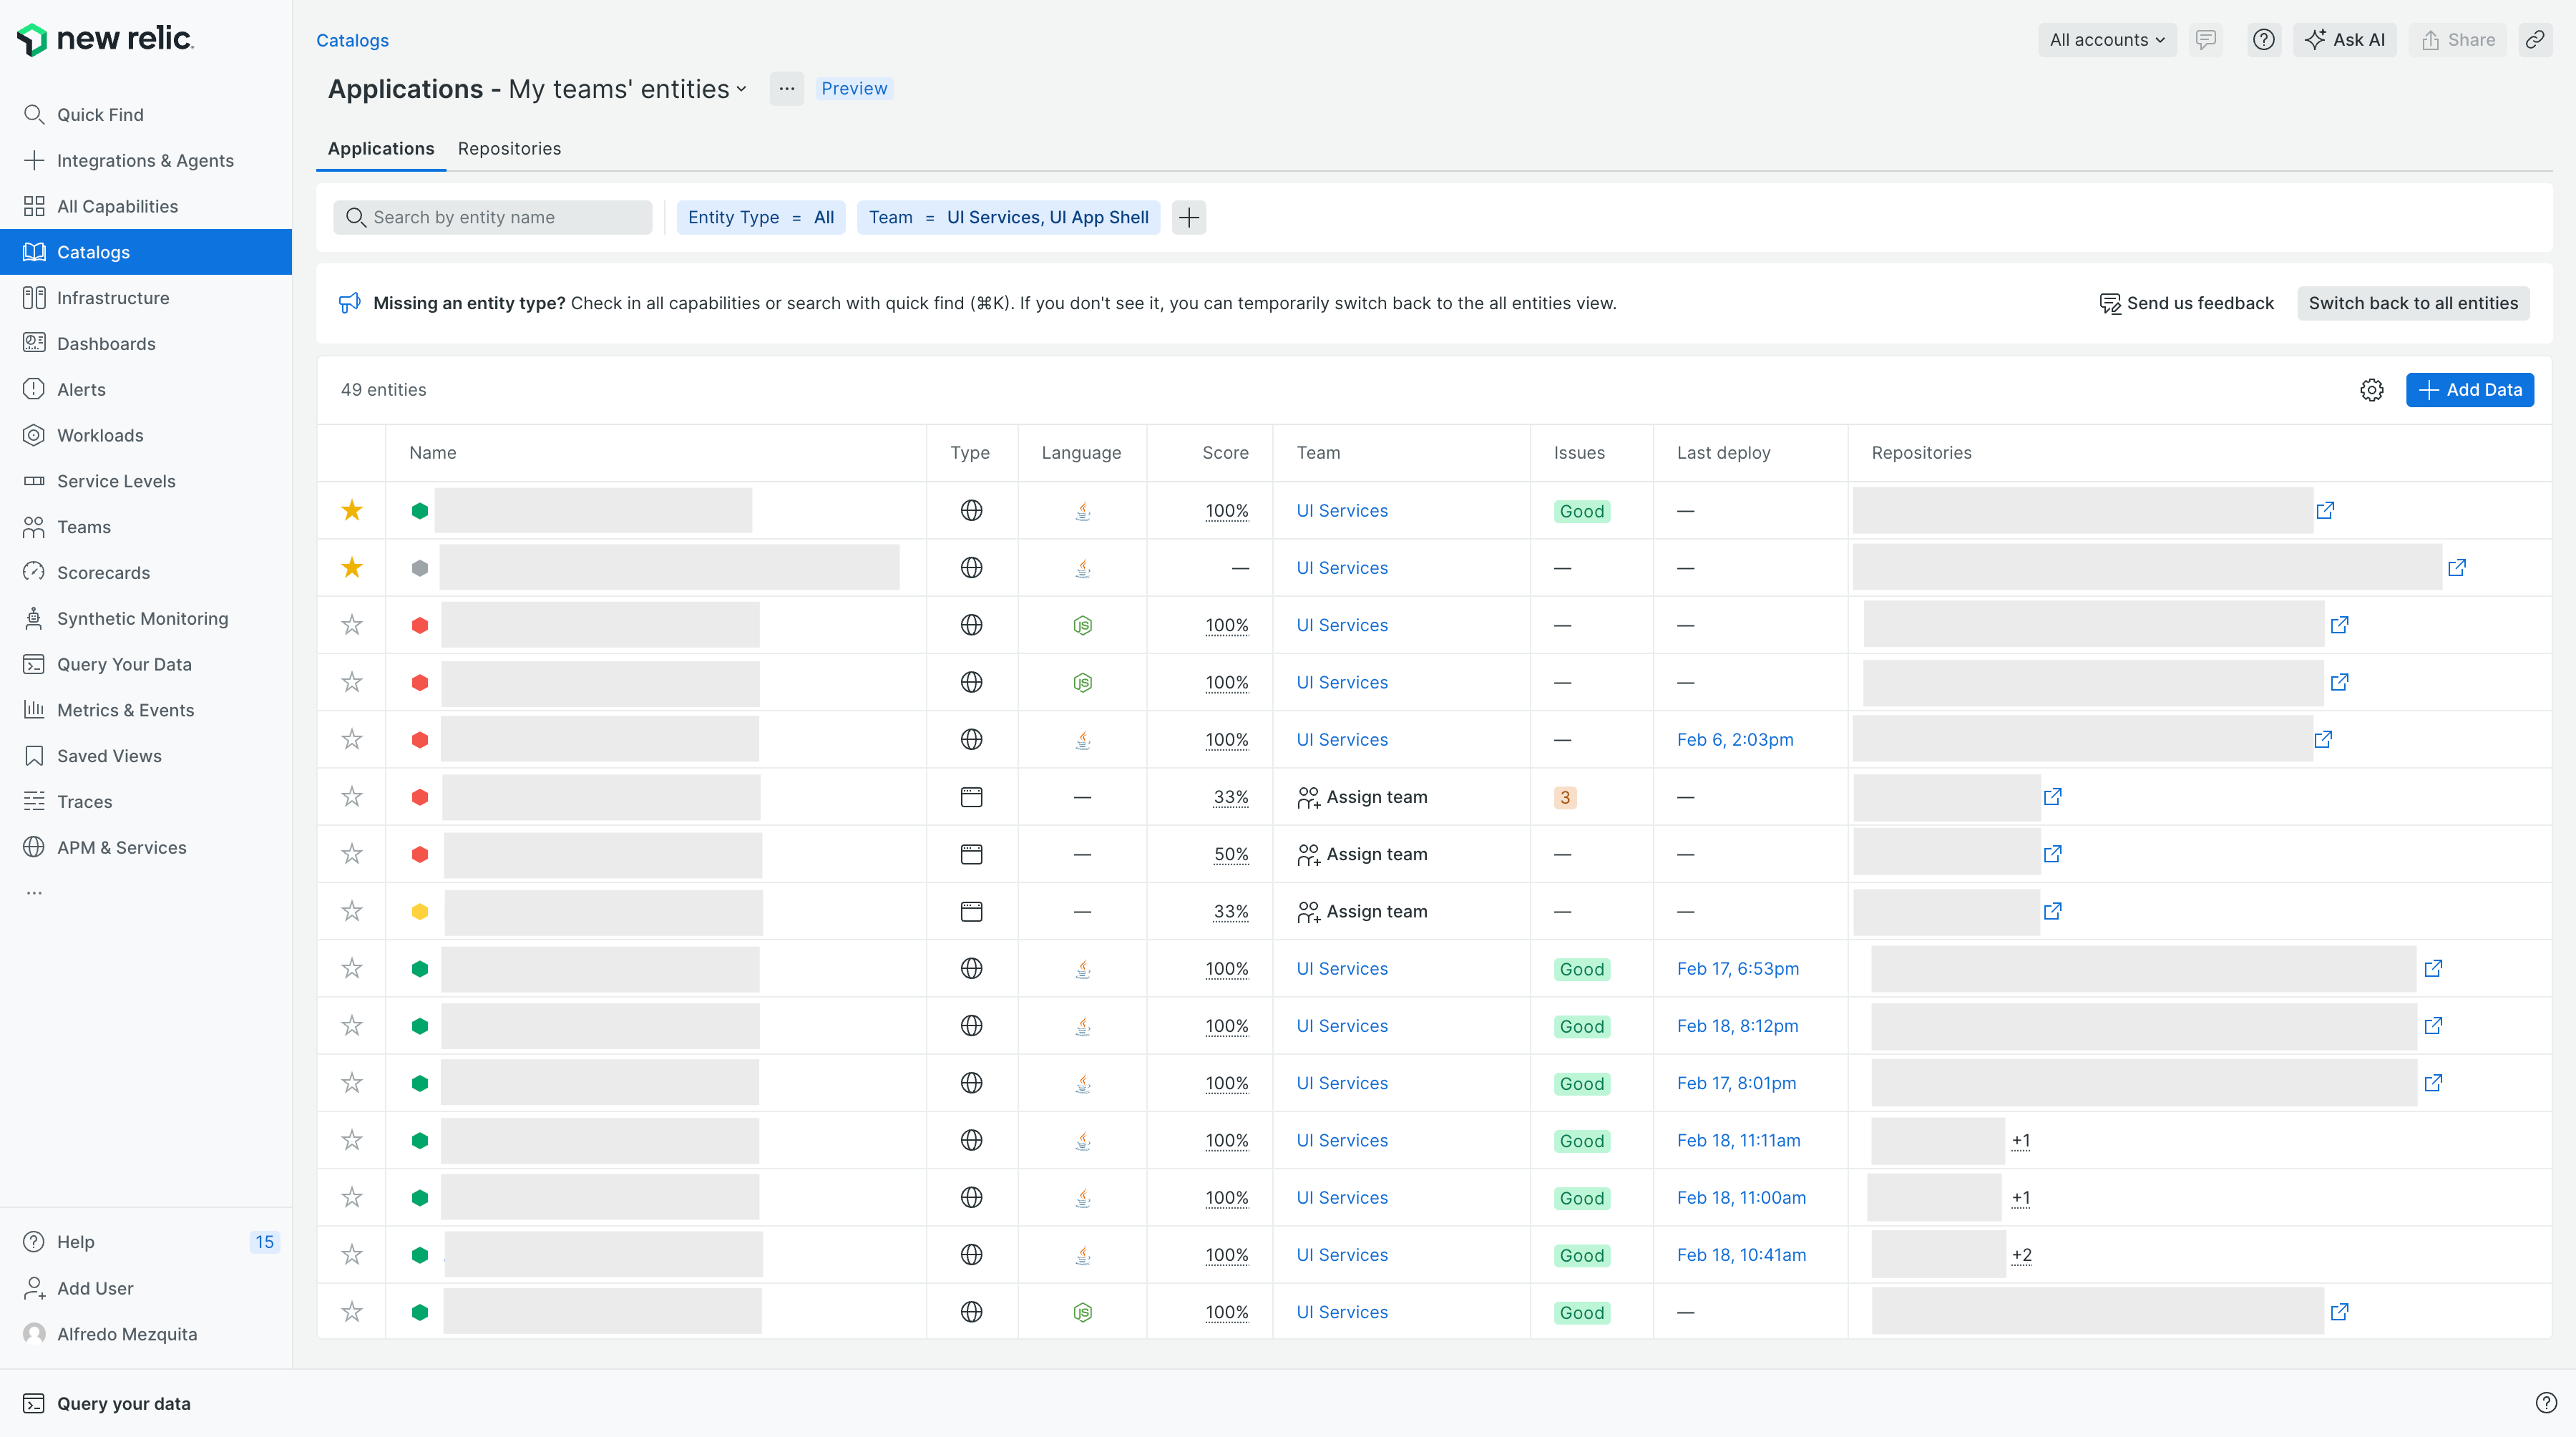The width and height of the screenshot is (2576, 1437).
Task: Click the Share button
Action: [2459, 40]
